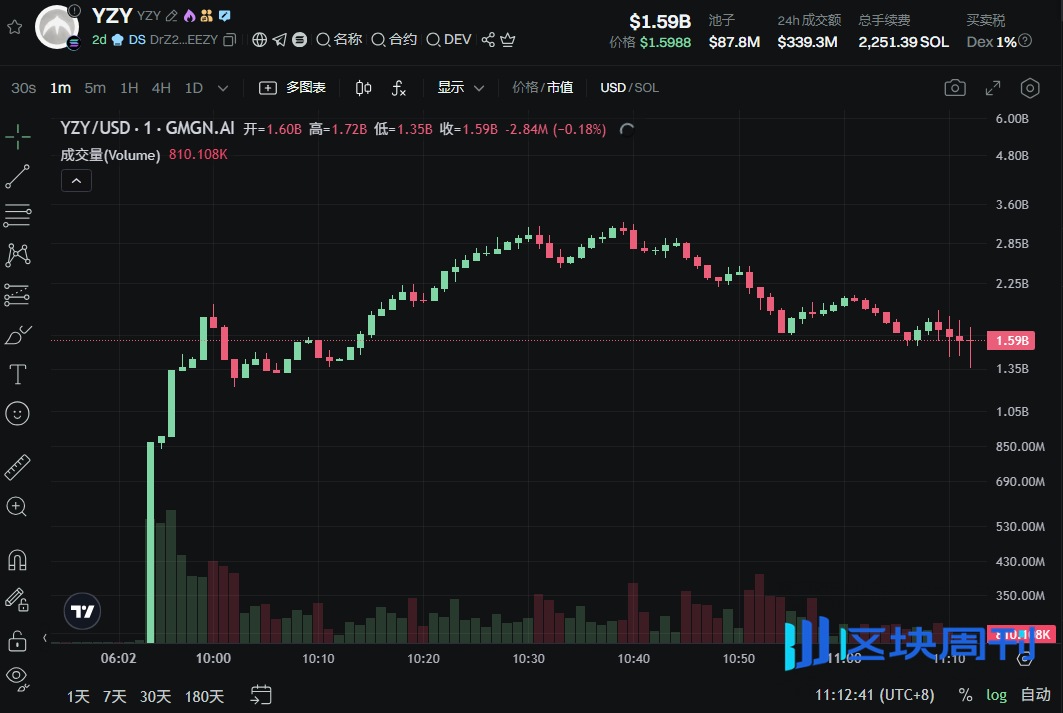Switch to the 5m timeframe

coord(95,88)
